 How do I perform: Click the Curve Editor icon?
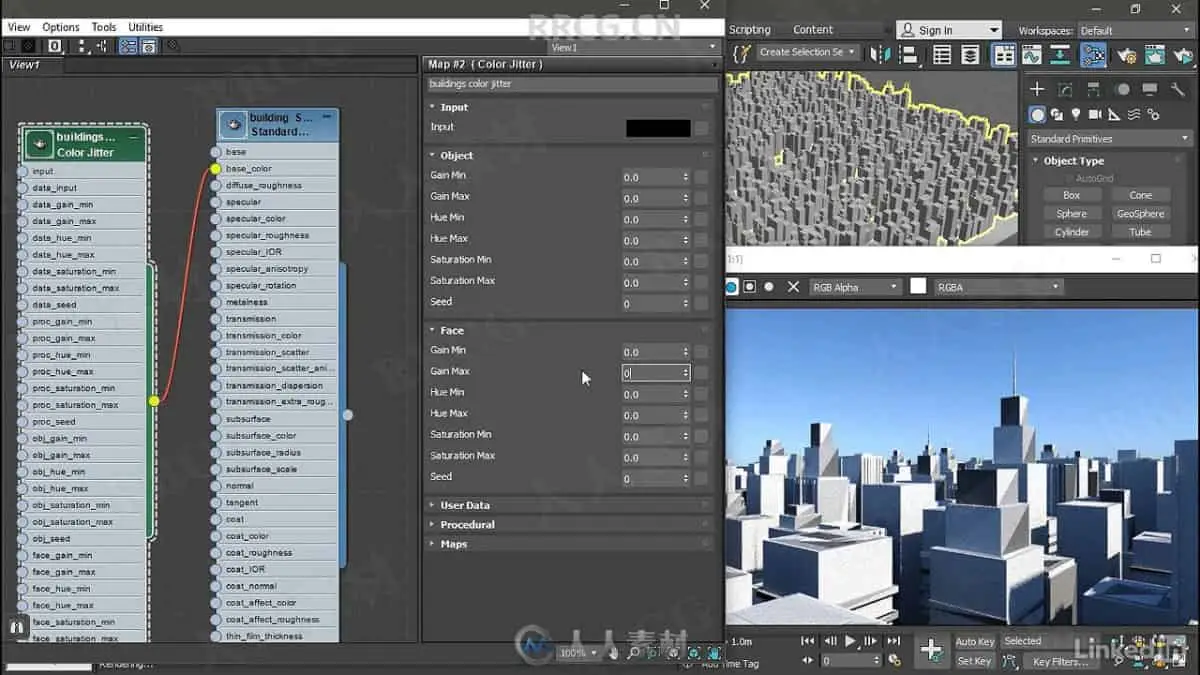click(x=1032, y=55)
